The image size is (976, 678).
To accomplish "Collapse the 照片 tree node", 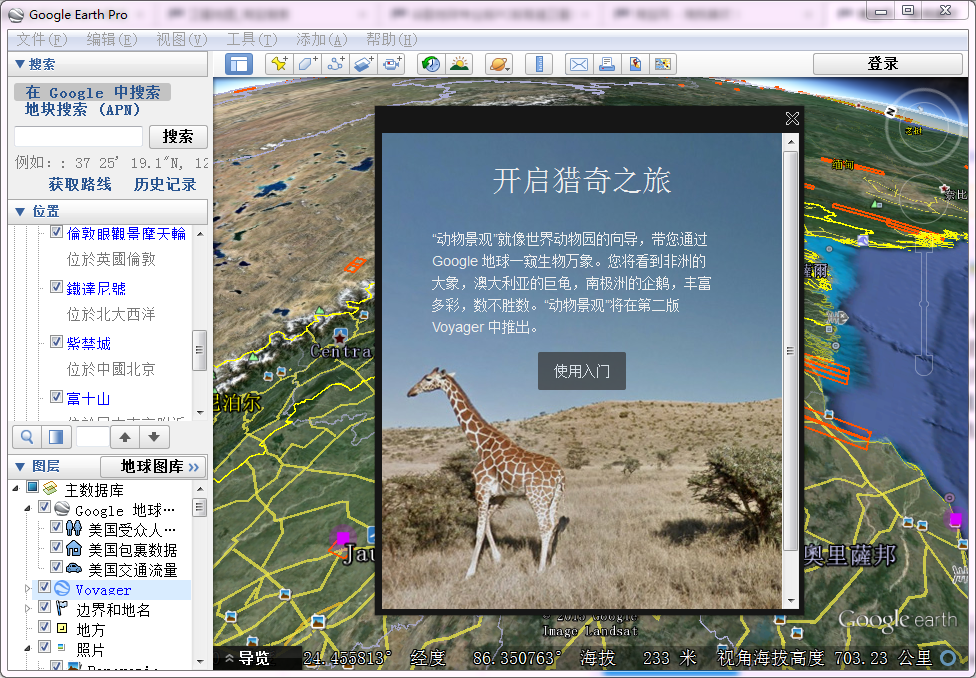I will point(27,648).
